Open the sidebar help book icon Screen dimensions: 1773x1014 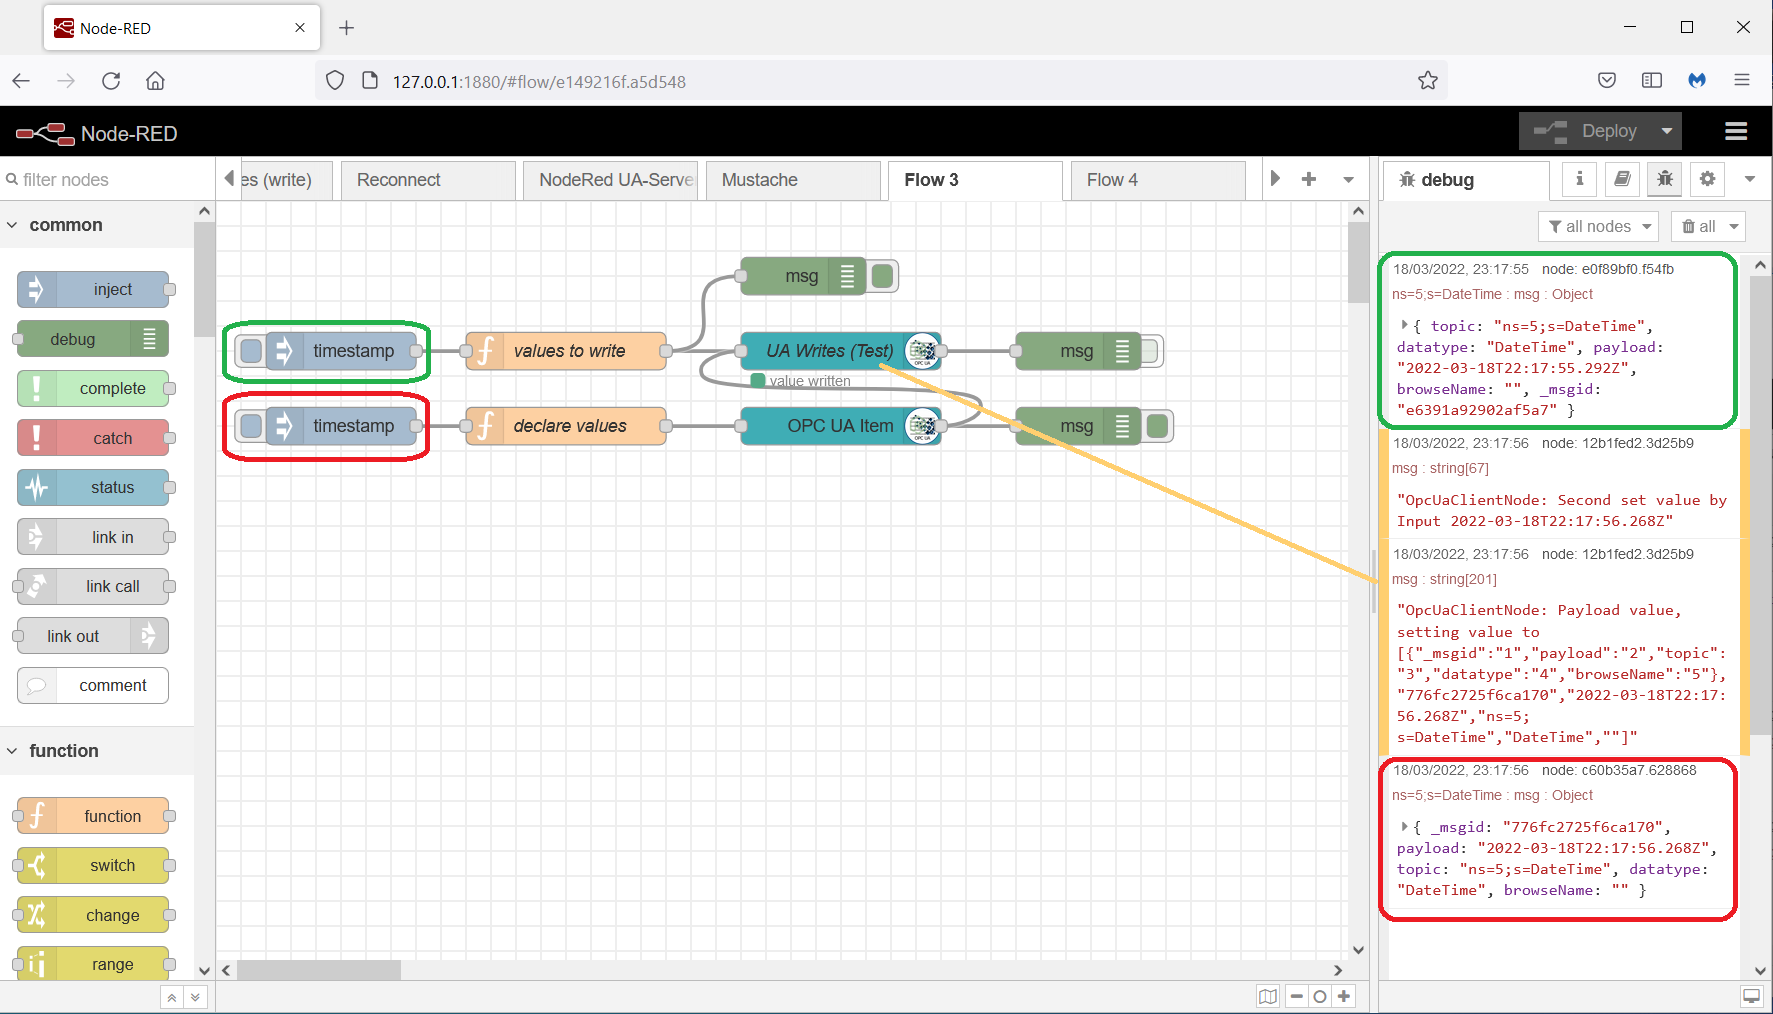[x=1622, y=179]
